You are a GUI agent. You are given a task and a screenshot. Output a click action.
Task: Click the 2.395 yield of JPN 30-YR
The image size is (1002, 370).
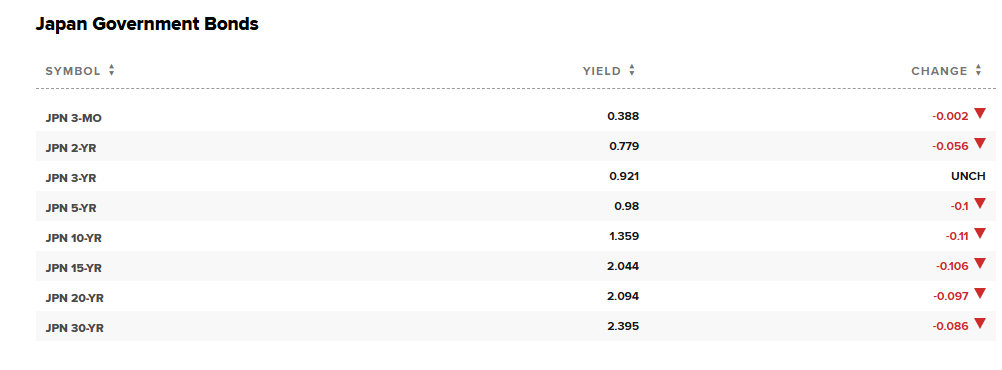[623, 326]
